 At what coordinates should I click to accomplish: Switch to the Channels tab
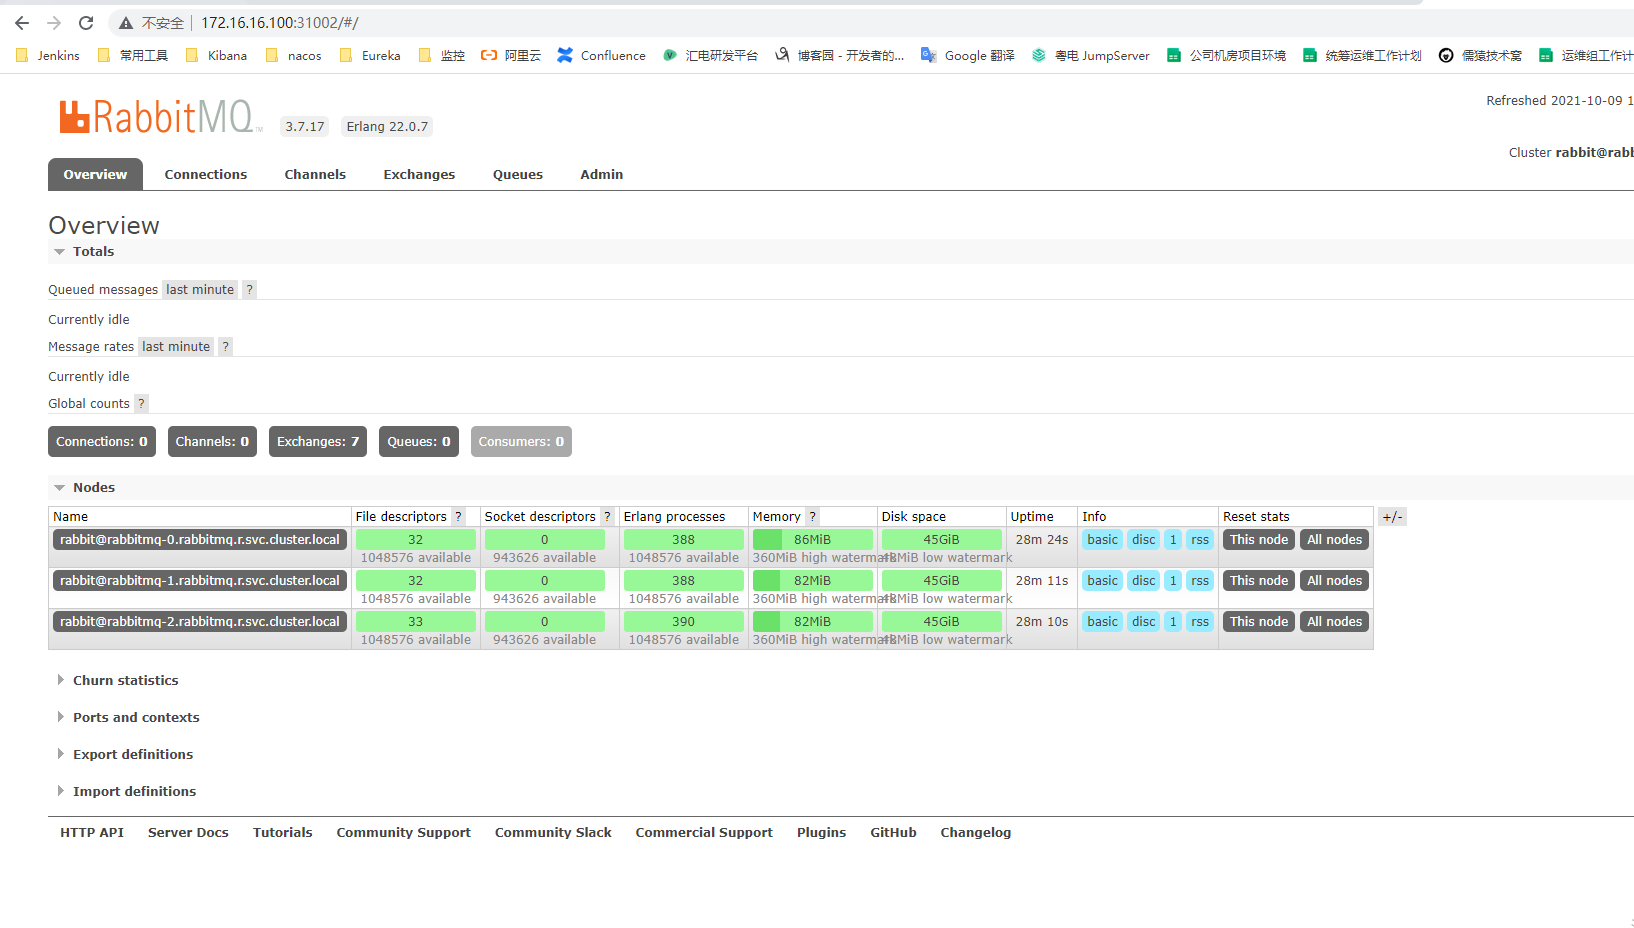pyautogui.click(x=315, y=175)
